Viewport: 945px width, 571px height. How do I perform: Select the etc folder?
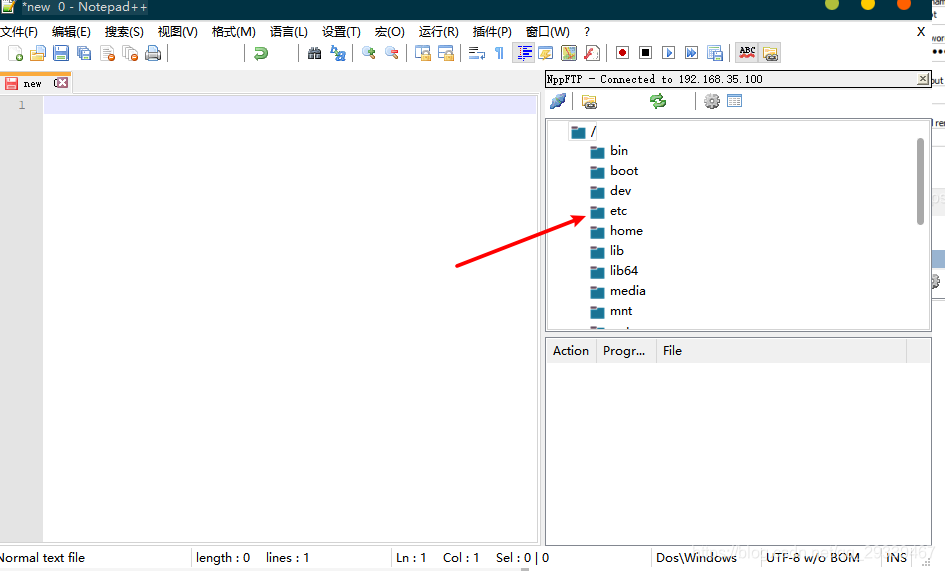609,211
